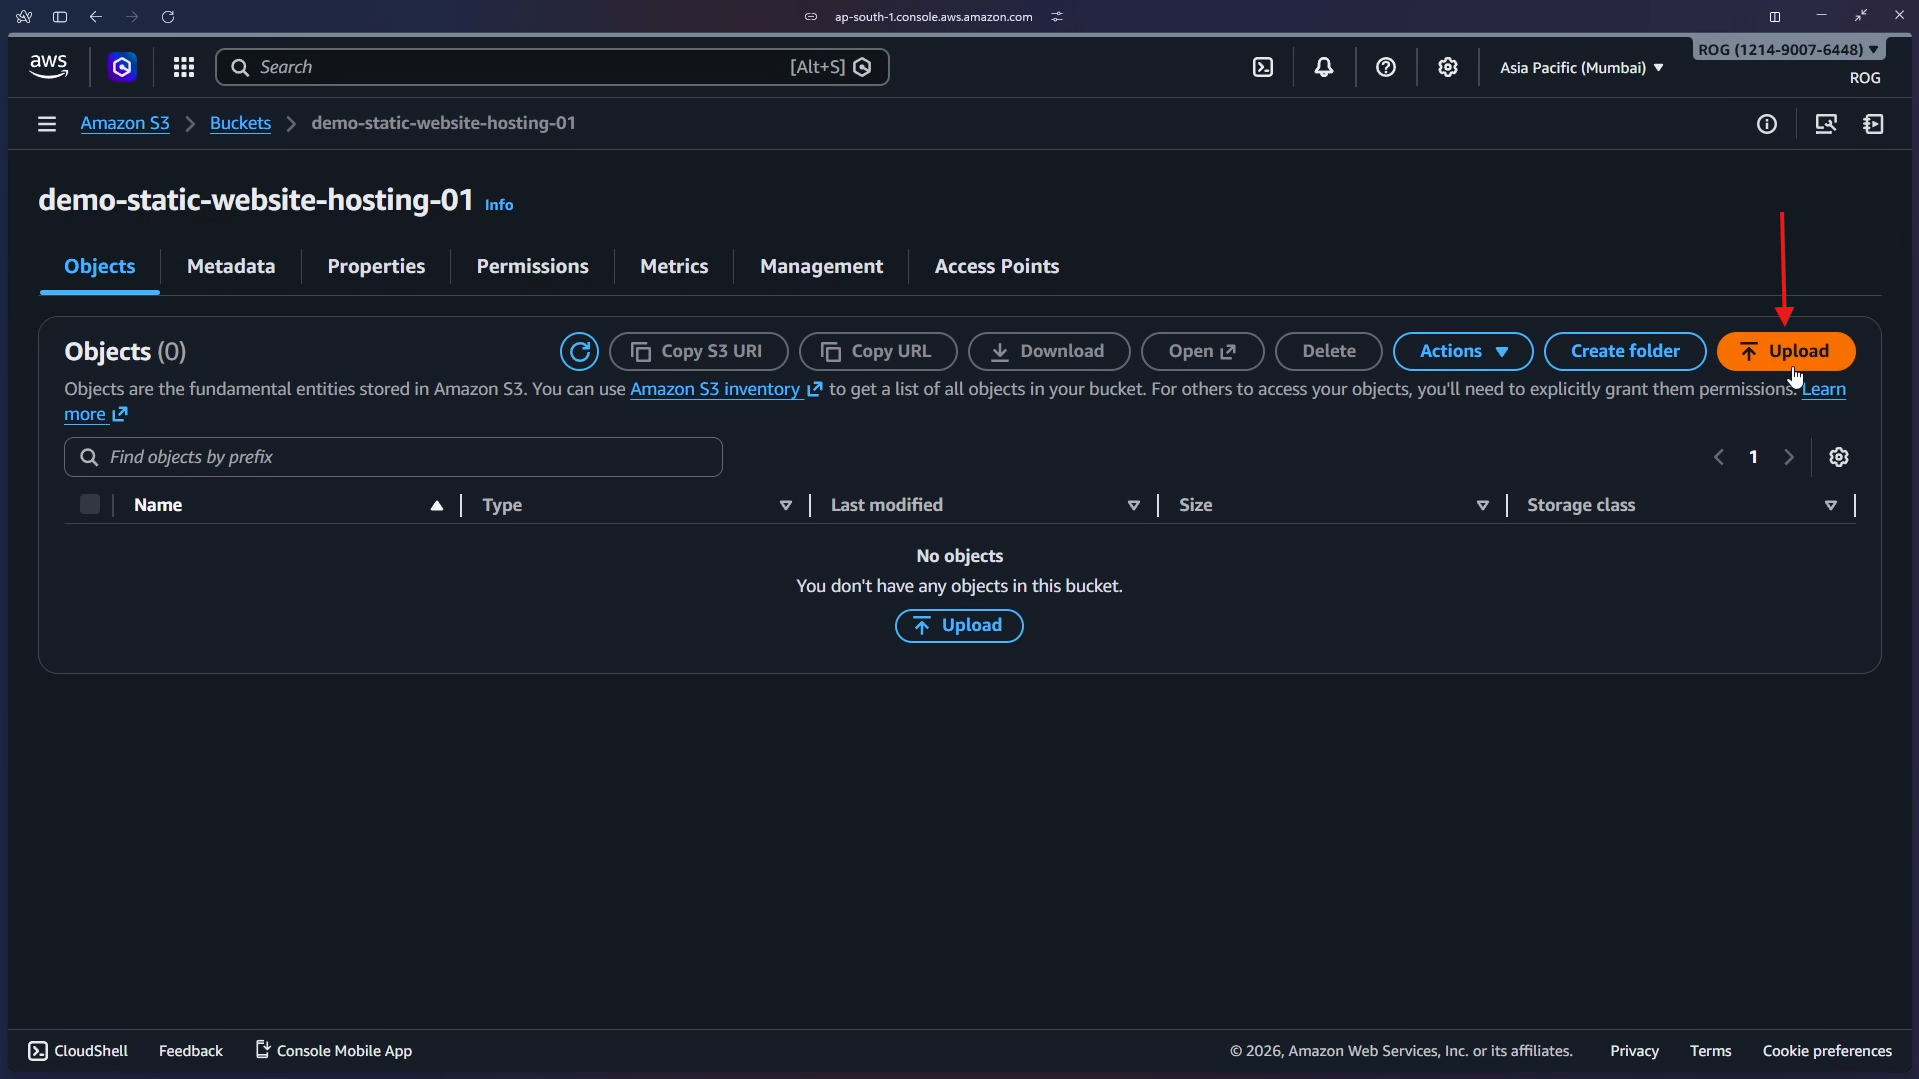Refresh the objects list
This screenshot has height=1079, width=1919.
(580, 351)
